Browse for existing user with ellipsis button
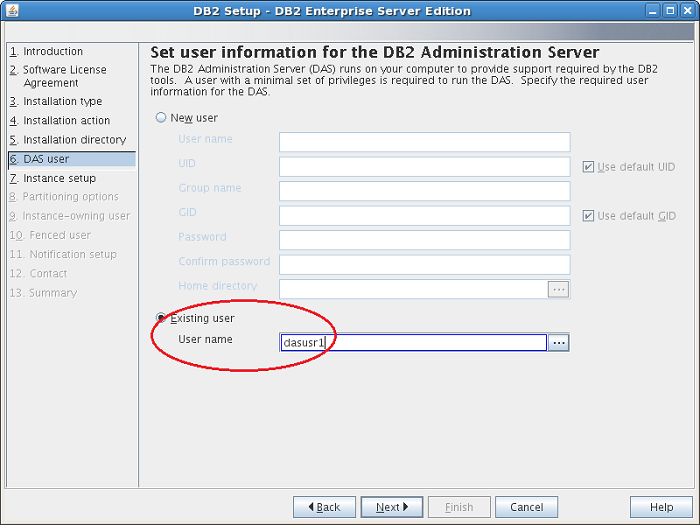The width and height of the screenshot is (700, 525). click(x=558, y=343)
